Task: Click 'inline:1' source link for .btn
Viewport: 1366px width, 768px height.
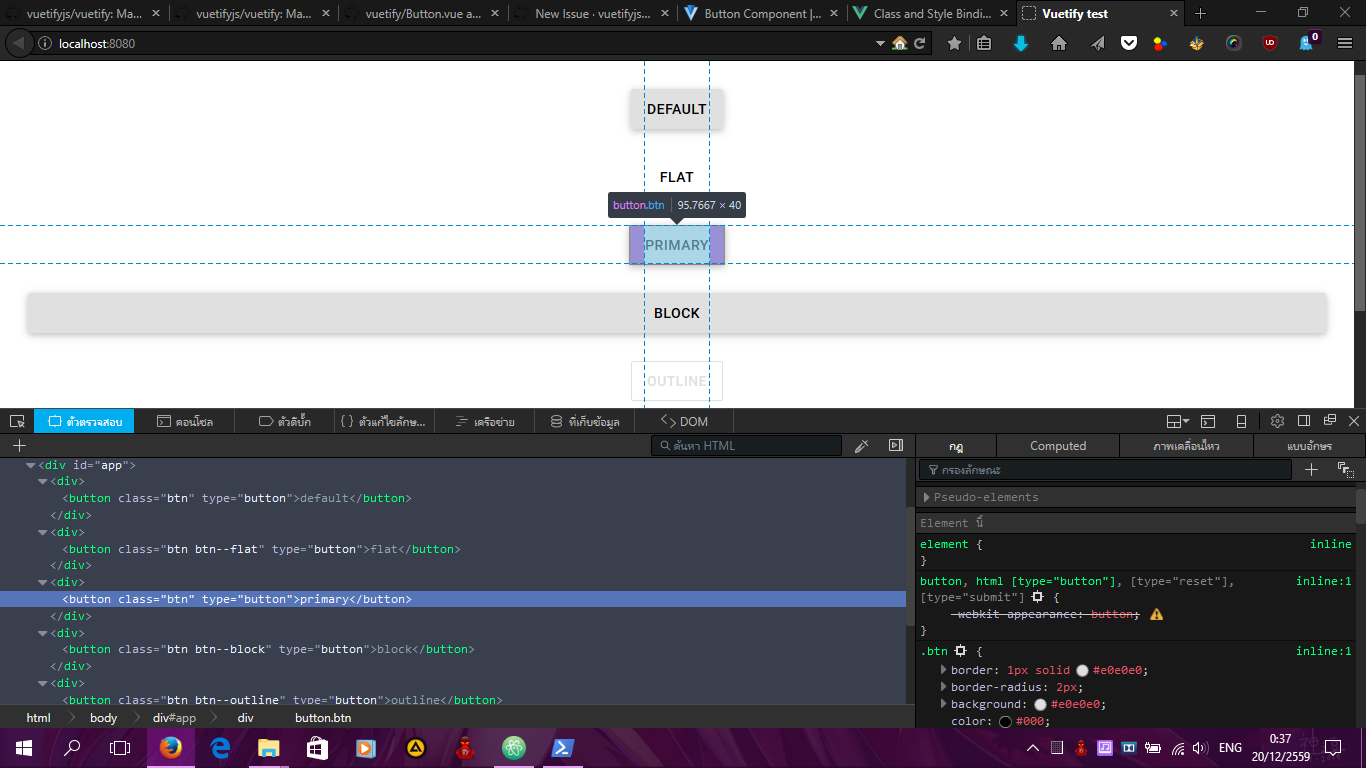Action: click(x=1324, y=651)
